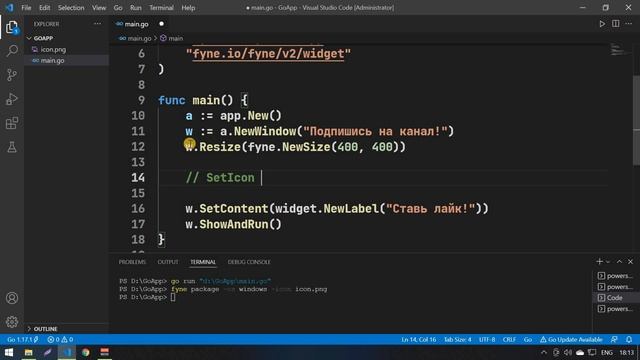Open the launch profile dropdown arrow
This screenshot has width=640, height=360.
point(608,262)
